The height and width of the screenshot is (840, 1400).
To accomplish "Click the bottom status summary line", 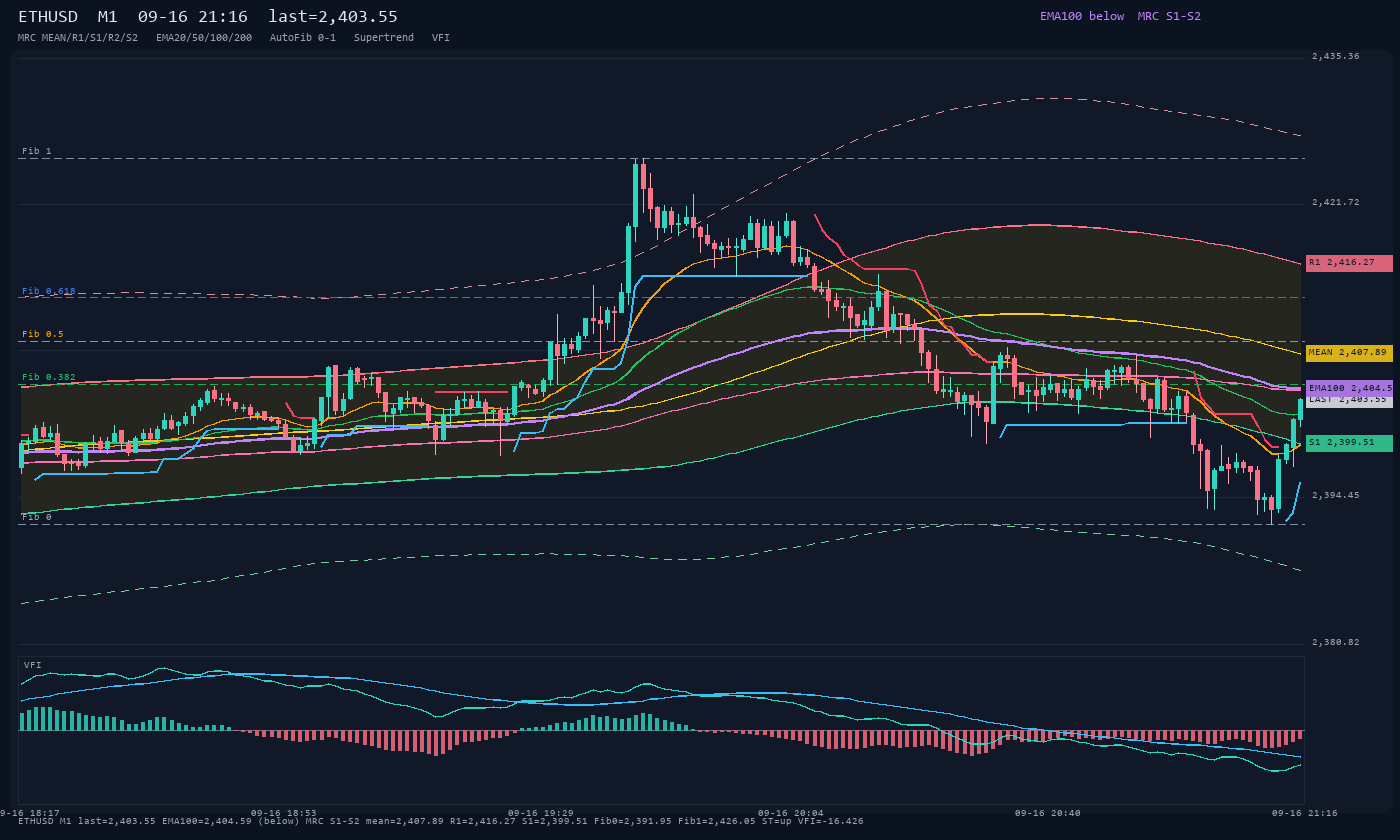I will (441, 821).
